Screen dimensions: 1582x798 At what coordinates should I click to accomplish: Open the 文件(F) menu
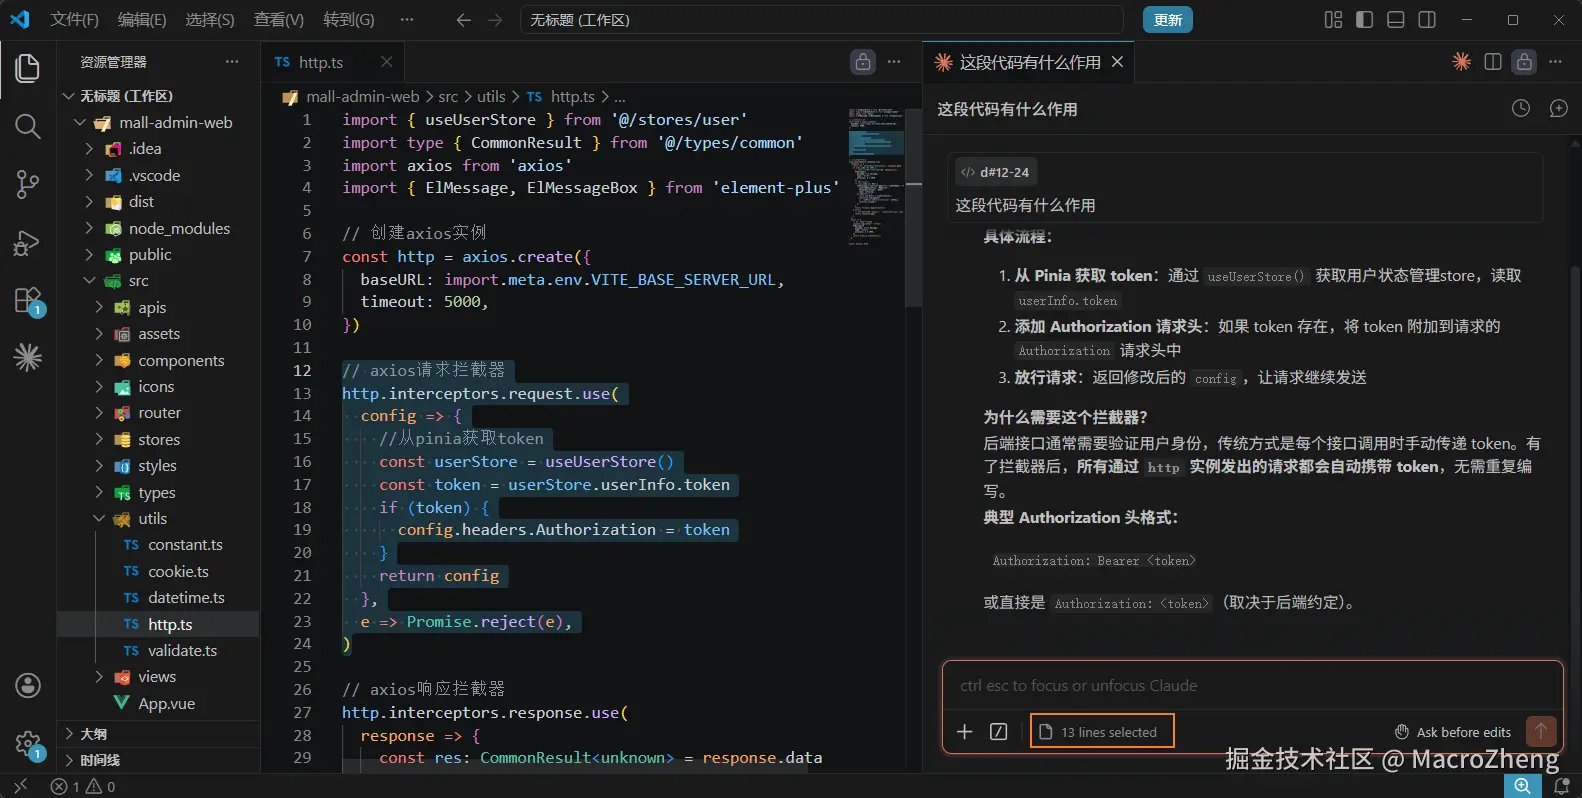click(75, 20)
